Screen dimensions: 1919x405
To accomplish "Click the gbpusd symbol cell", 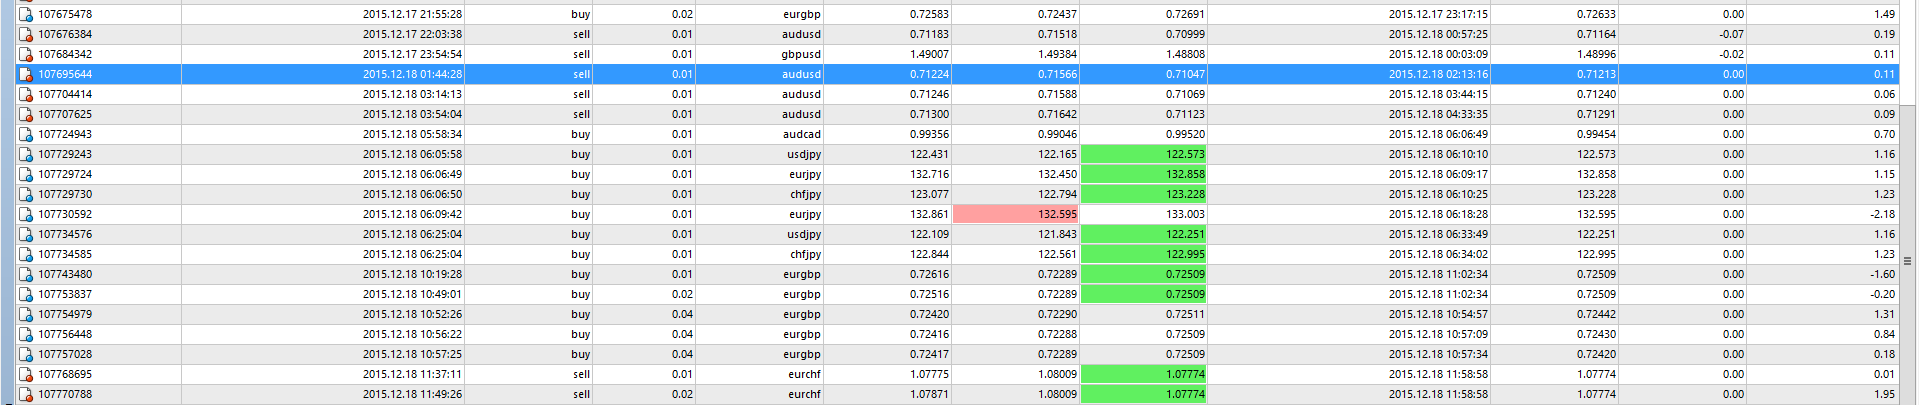I will 801,54.
